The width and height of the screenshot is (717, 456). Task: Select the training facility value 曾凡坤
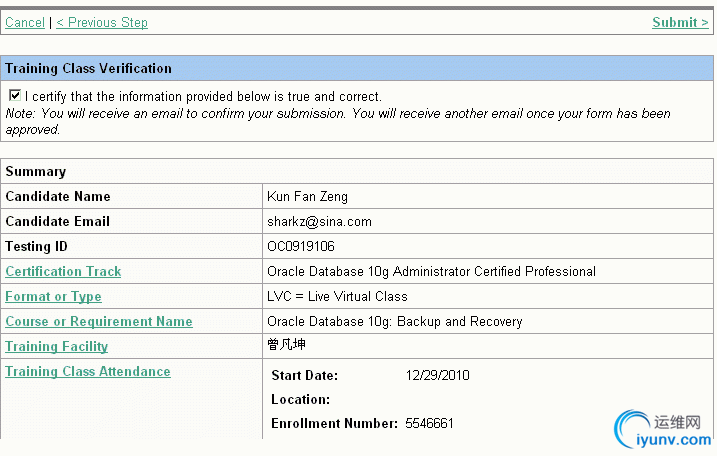tap(286, 344)
